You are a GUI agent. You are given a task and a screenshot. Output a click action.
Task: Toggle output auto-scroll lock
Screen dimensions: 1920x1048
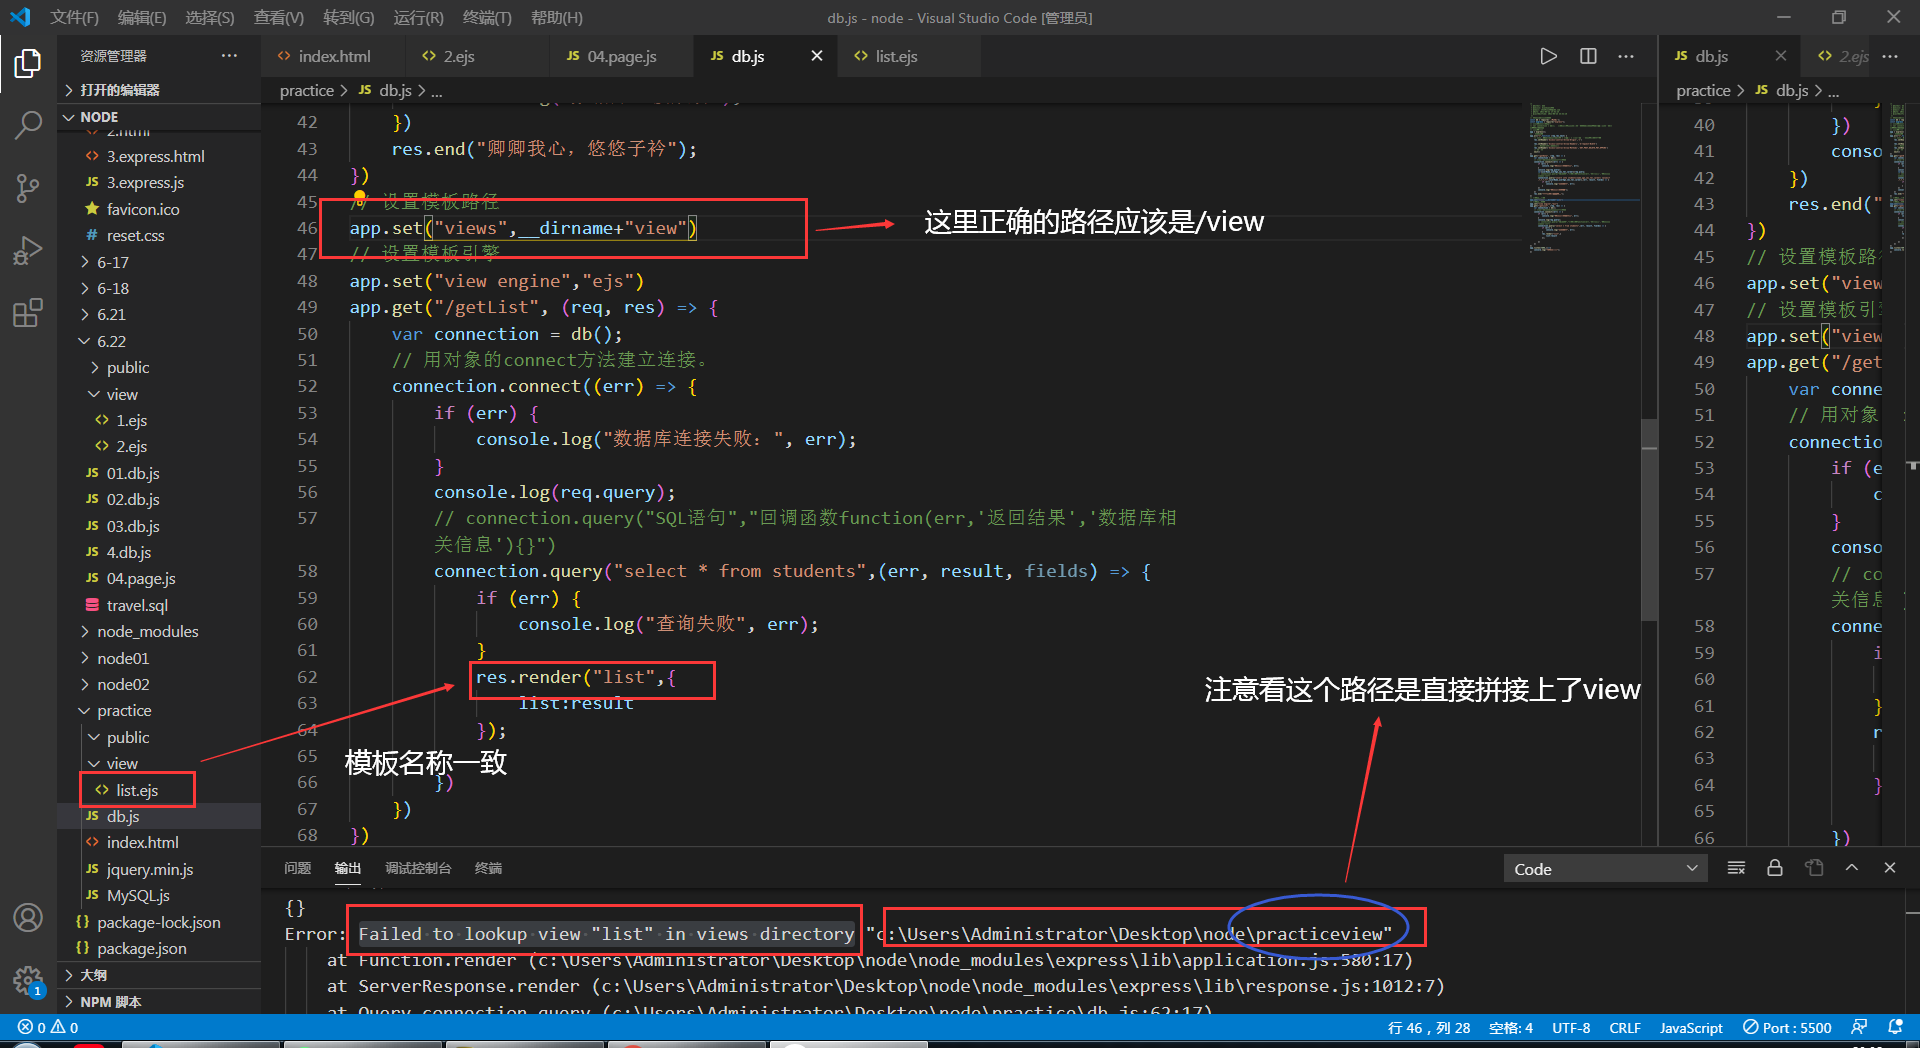click(x=1774, y=868)
